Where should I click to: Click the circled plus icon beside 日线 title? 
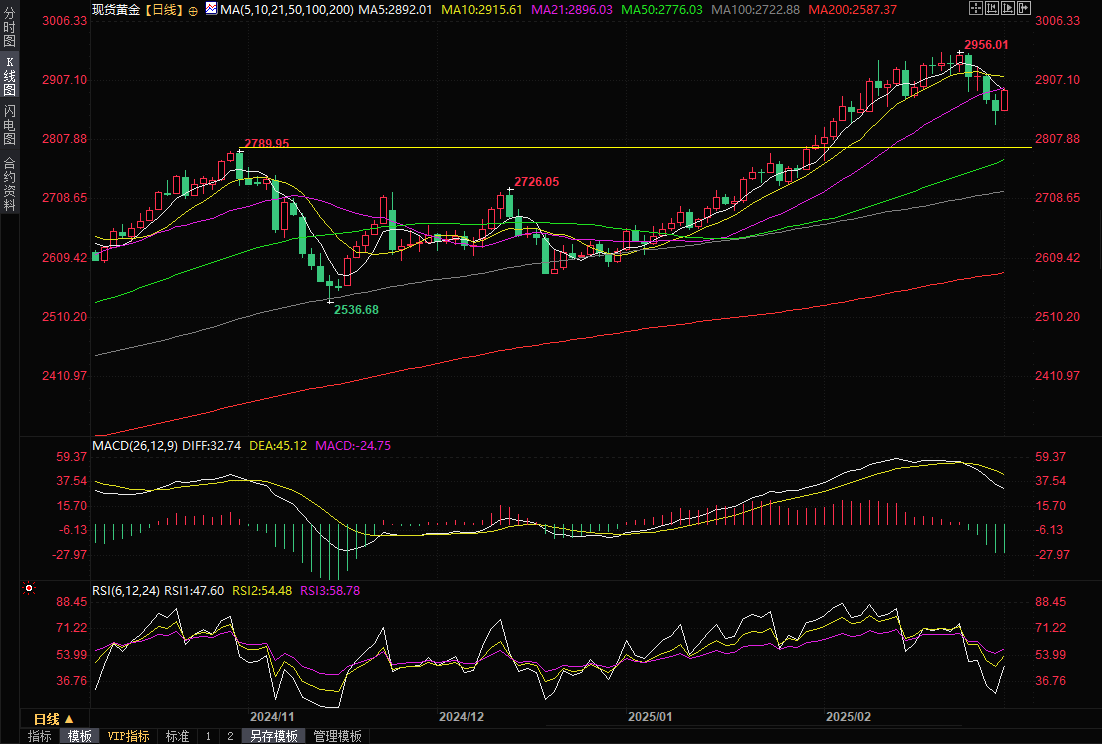193,9
